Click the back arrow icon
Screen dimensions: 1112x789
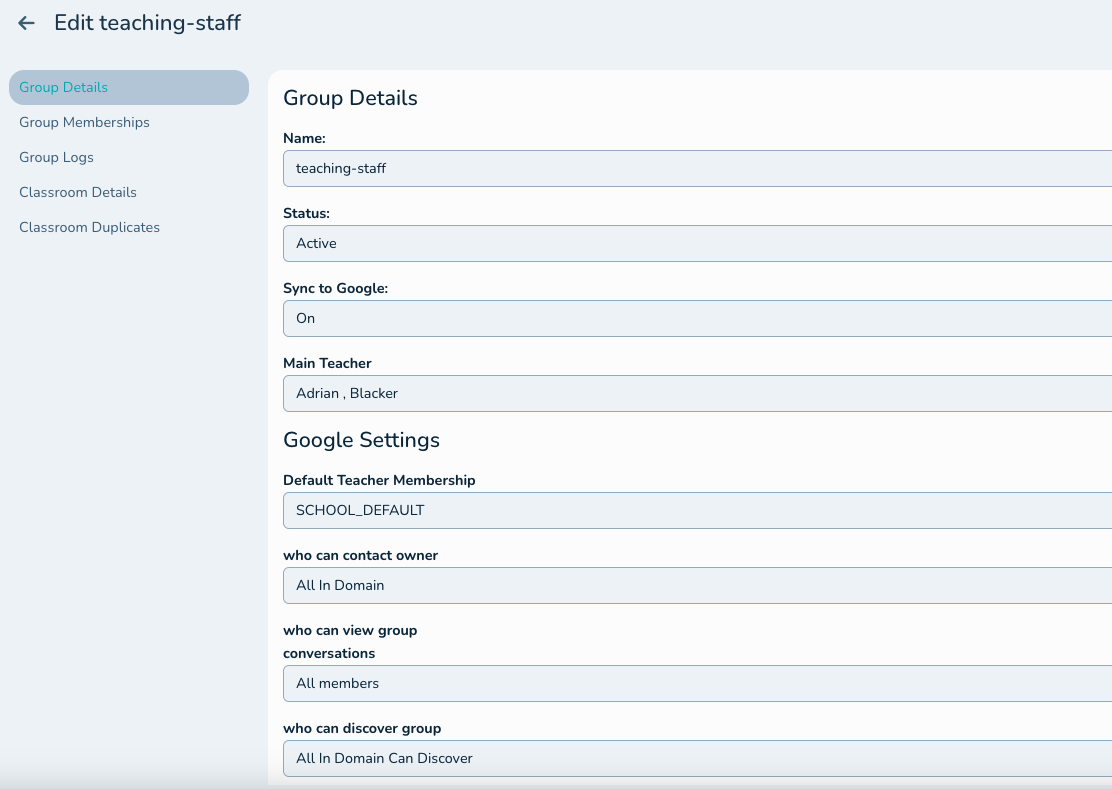(x=27, y=23)
